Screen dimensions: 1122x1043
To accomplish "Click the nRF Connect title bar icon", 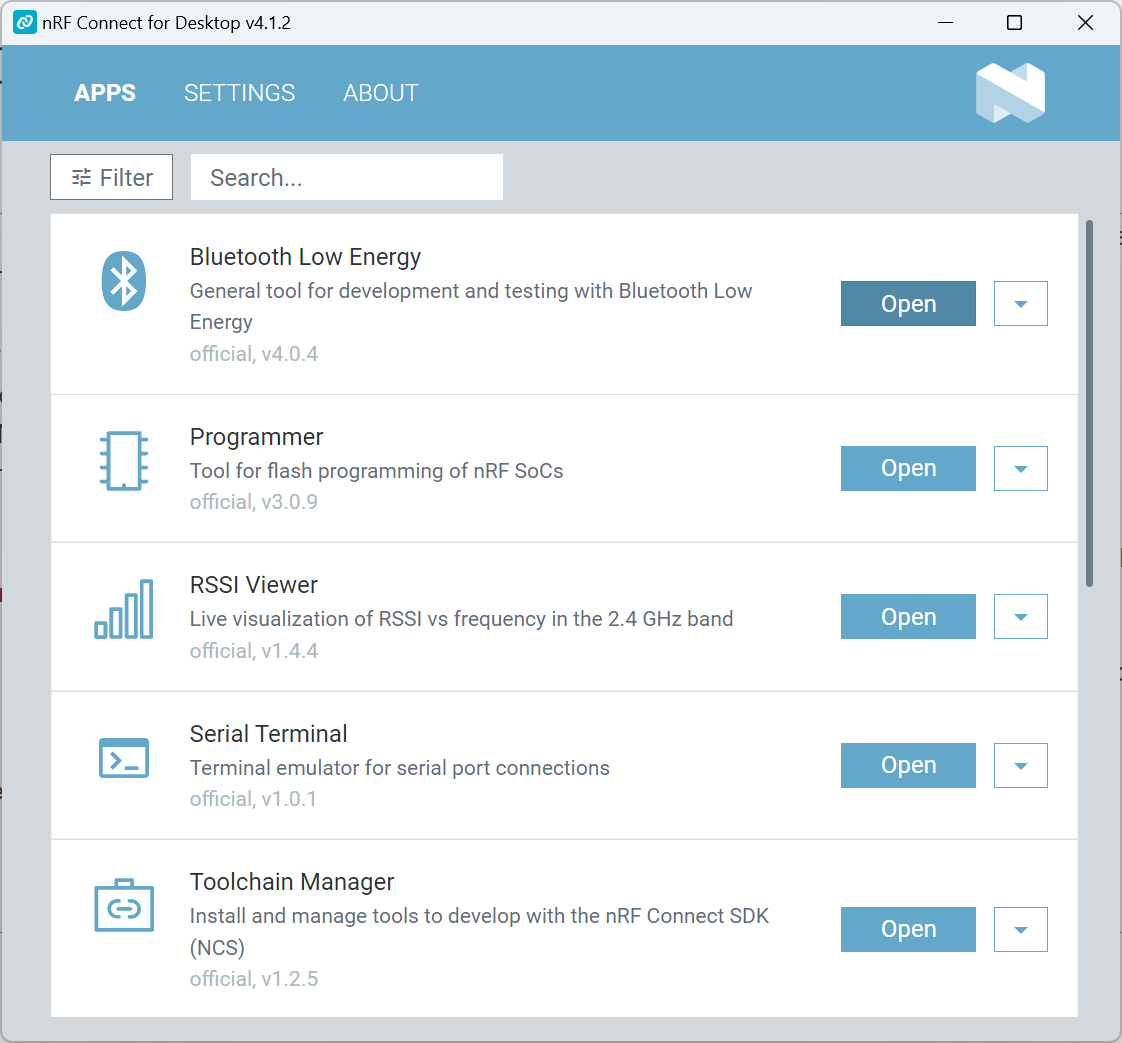I will [24, 23].
